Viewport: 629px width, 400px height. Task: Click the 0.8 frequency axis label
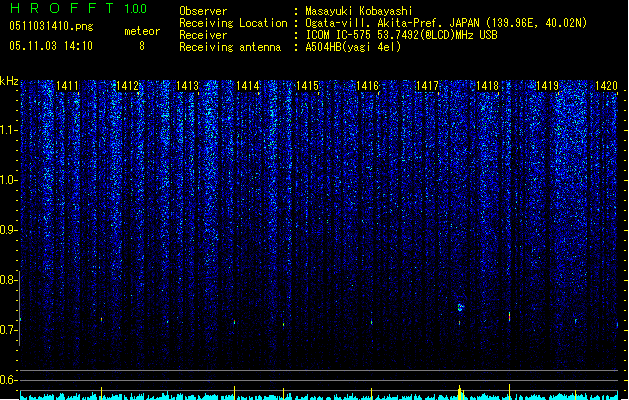coord(8,280)
